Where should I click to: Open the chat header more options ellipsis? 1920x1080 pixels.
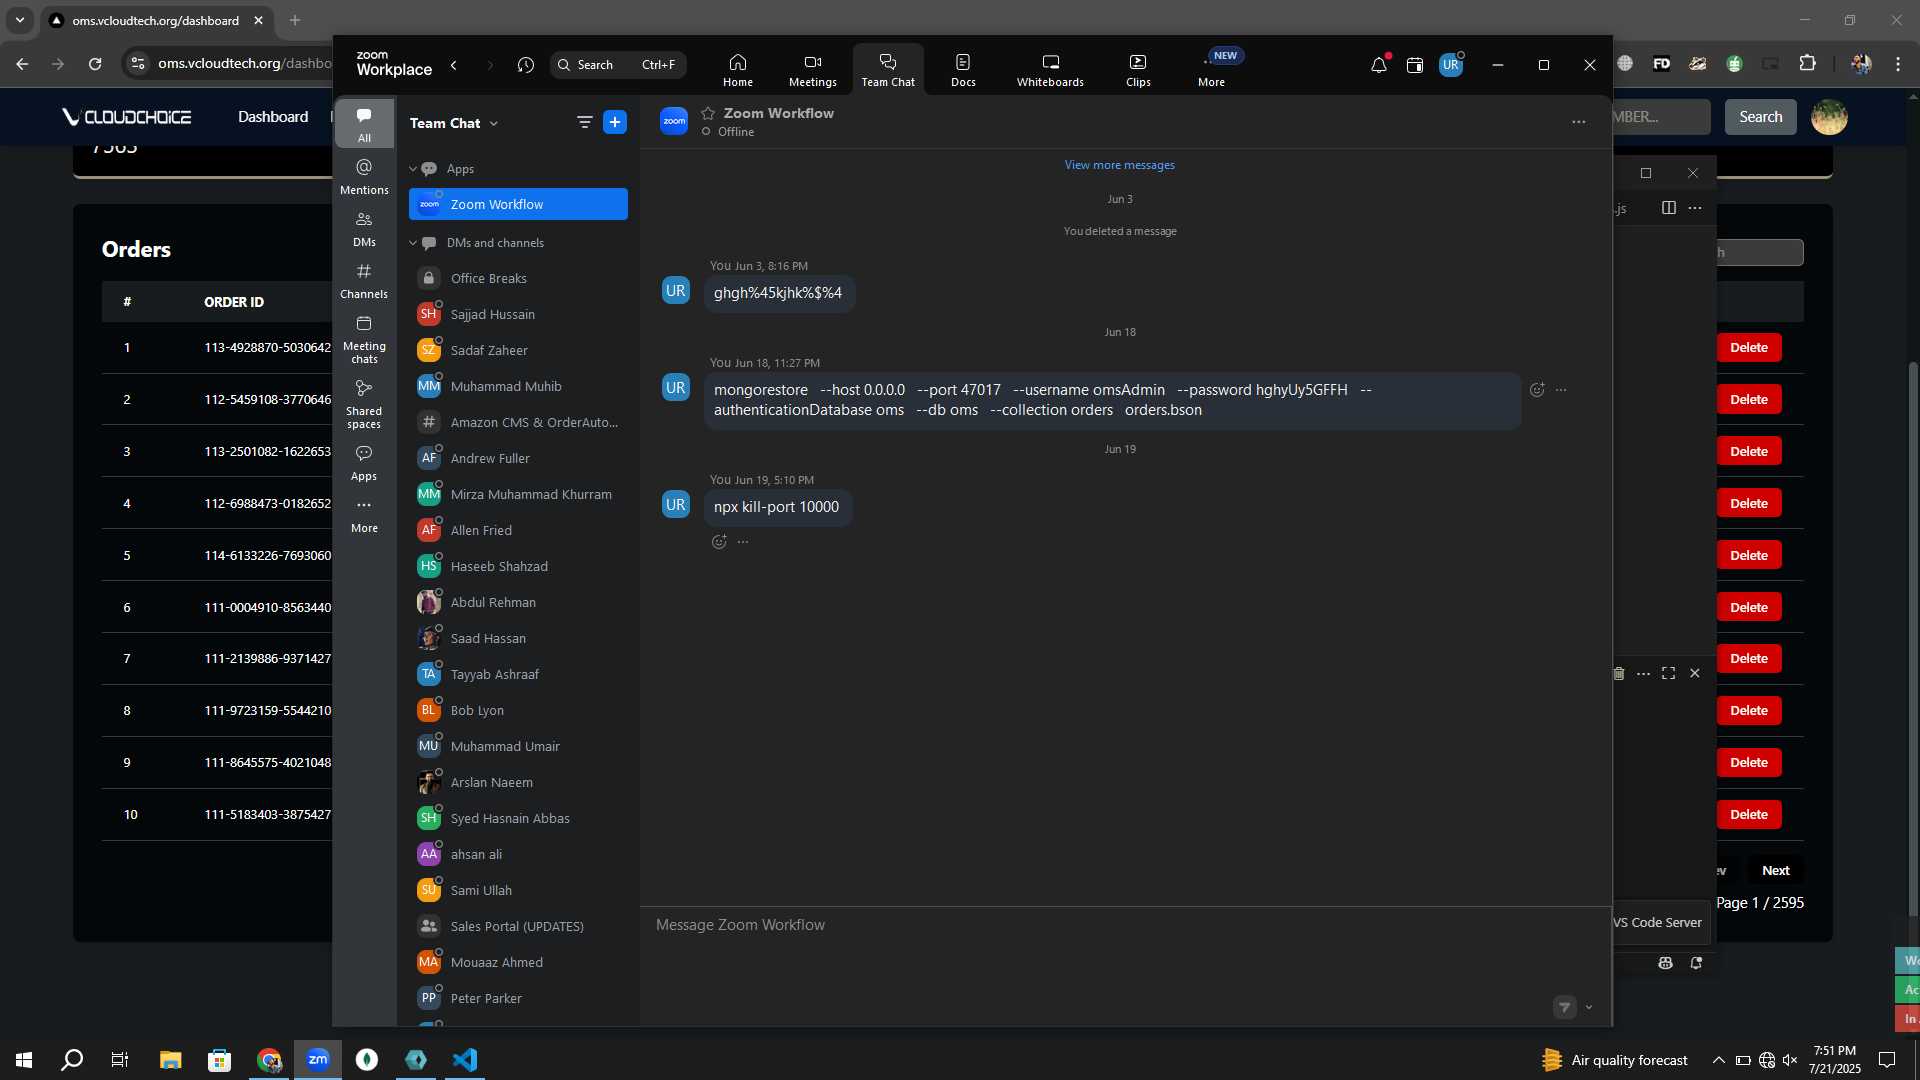(1578, 122)
